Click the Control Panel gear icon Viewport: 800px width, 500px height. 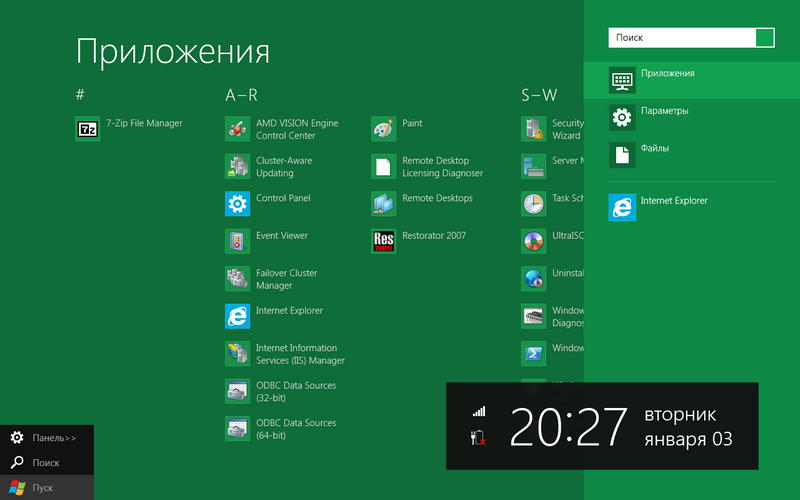pos(237,204)
